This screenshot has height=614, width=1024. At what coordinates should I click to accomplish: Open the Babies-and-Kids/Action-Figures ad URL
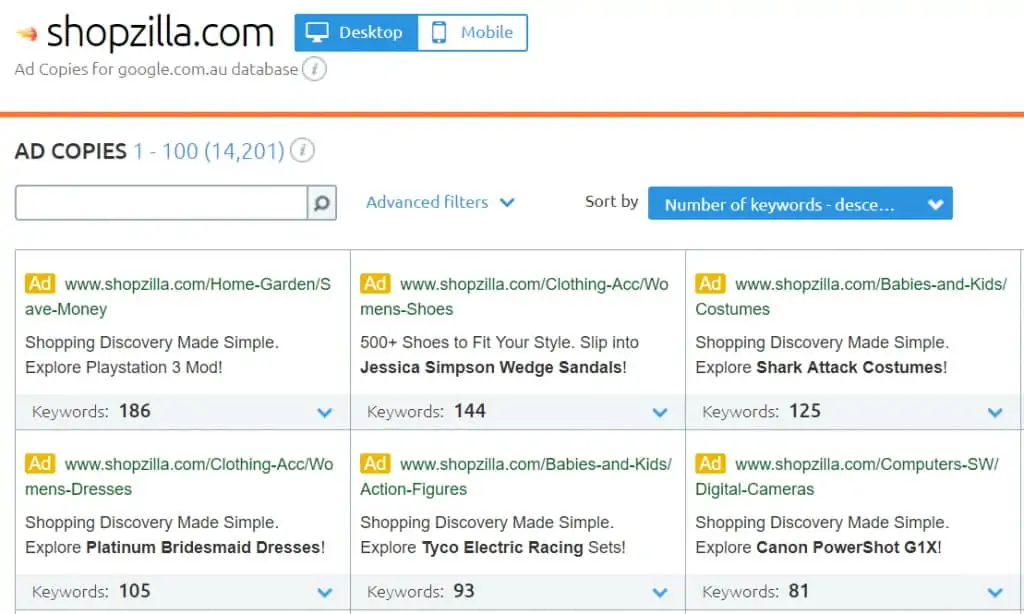pos(516,477)
